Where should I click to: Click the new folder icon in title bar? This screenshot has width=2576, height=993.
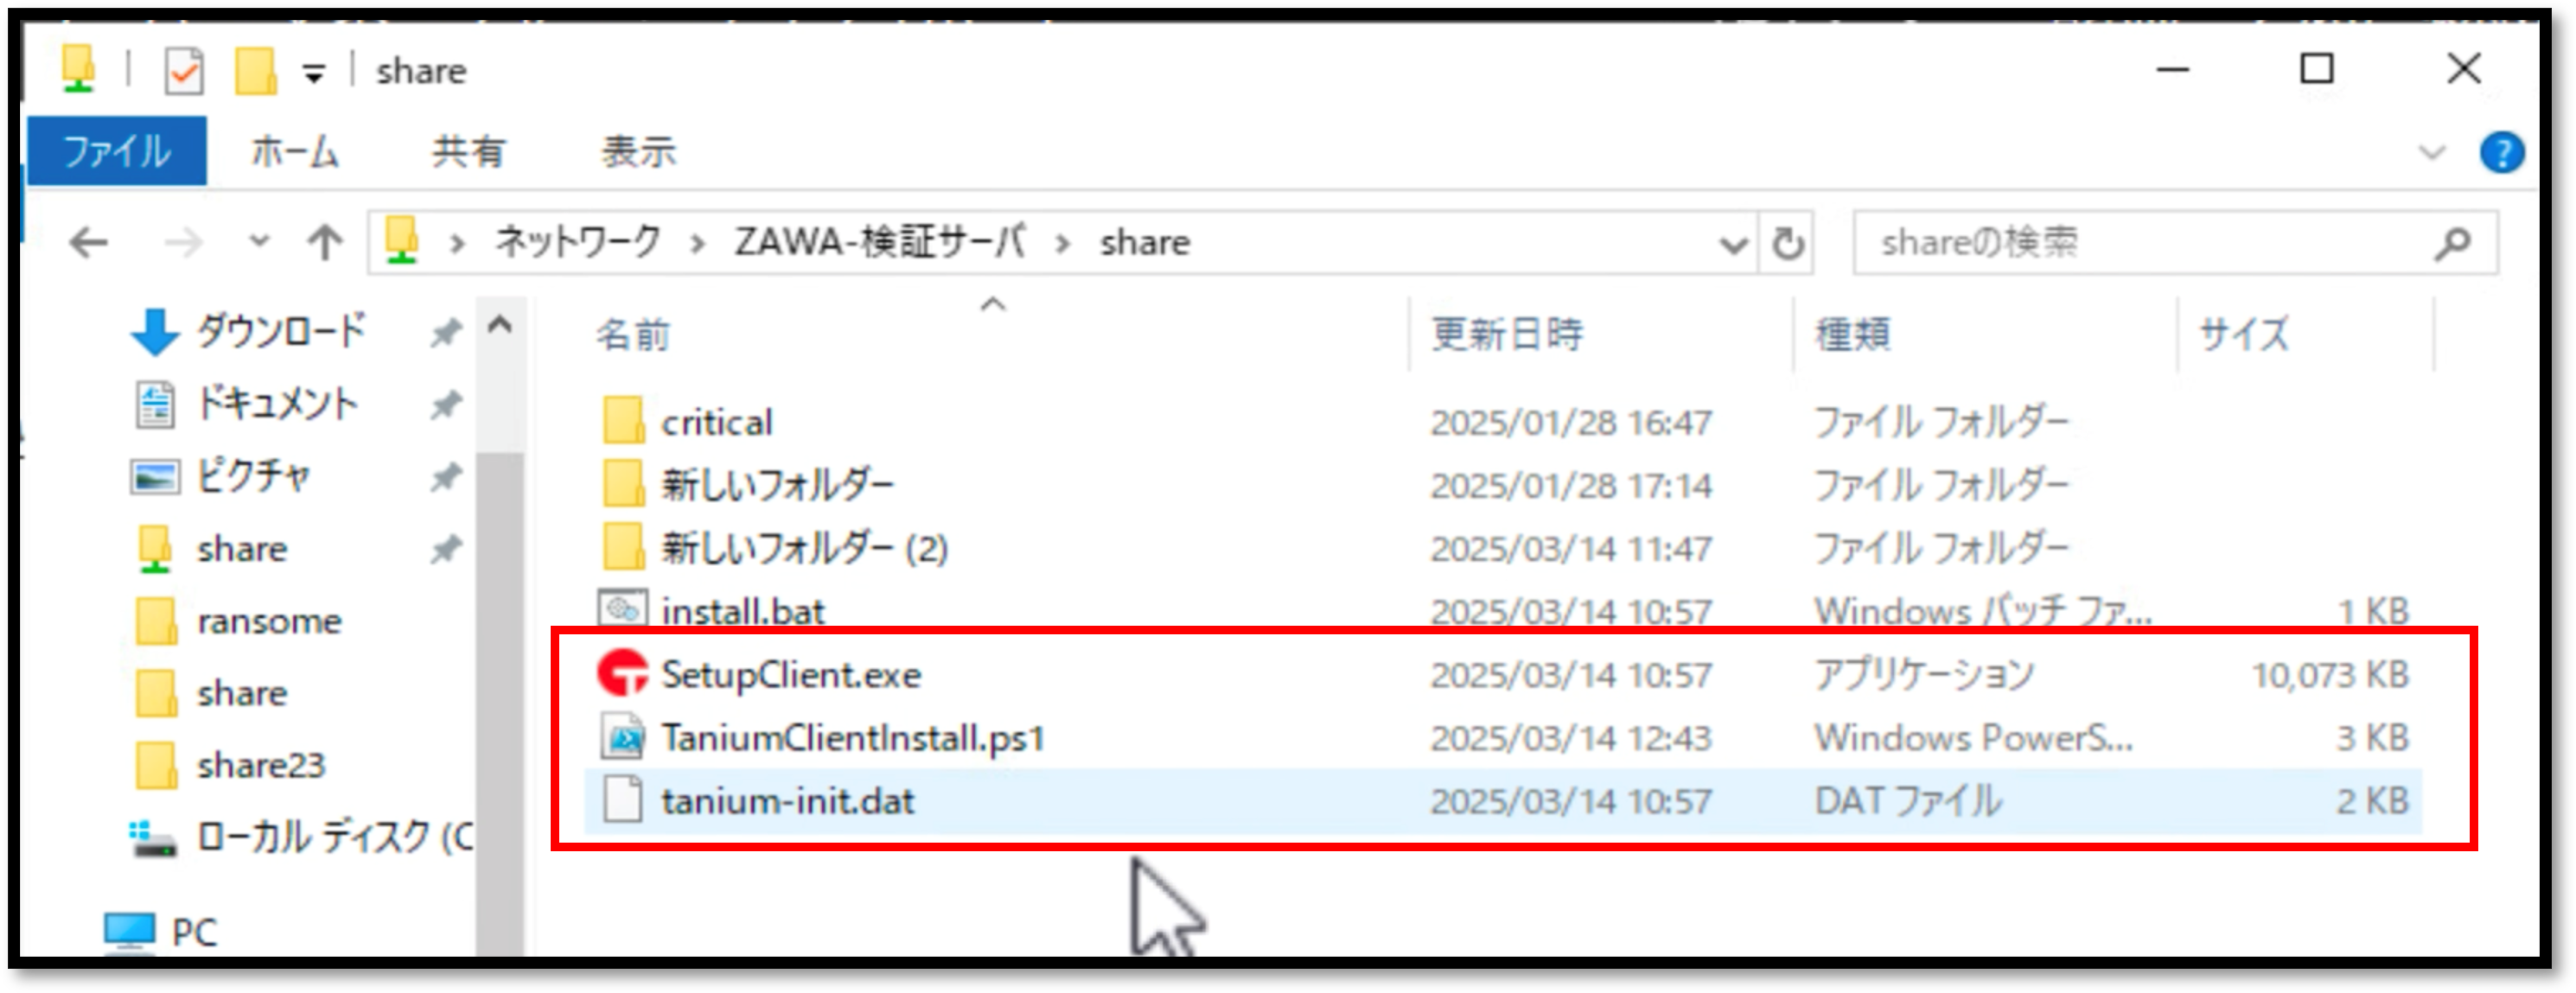(x=255, y=71)
